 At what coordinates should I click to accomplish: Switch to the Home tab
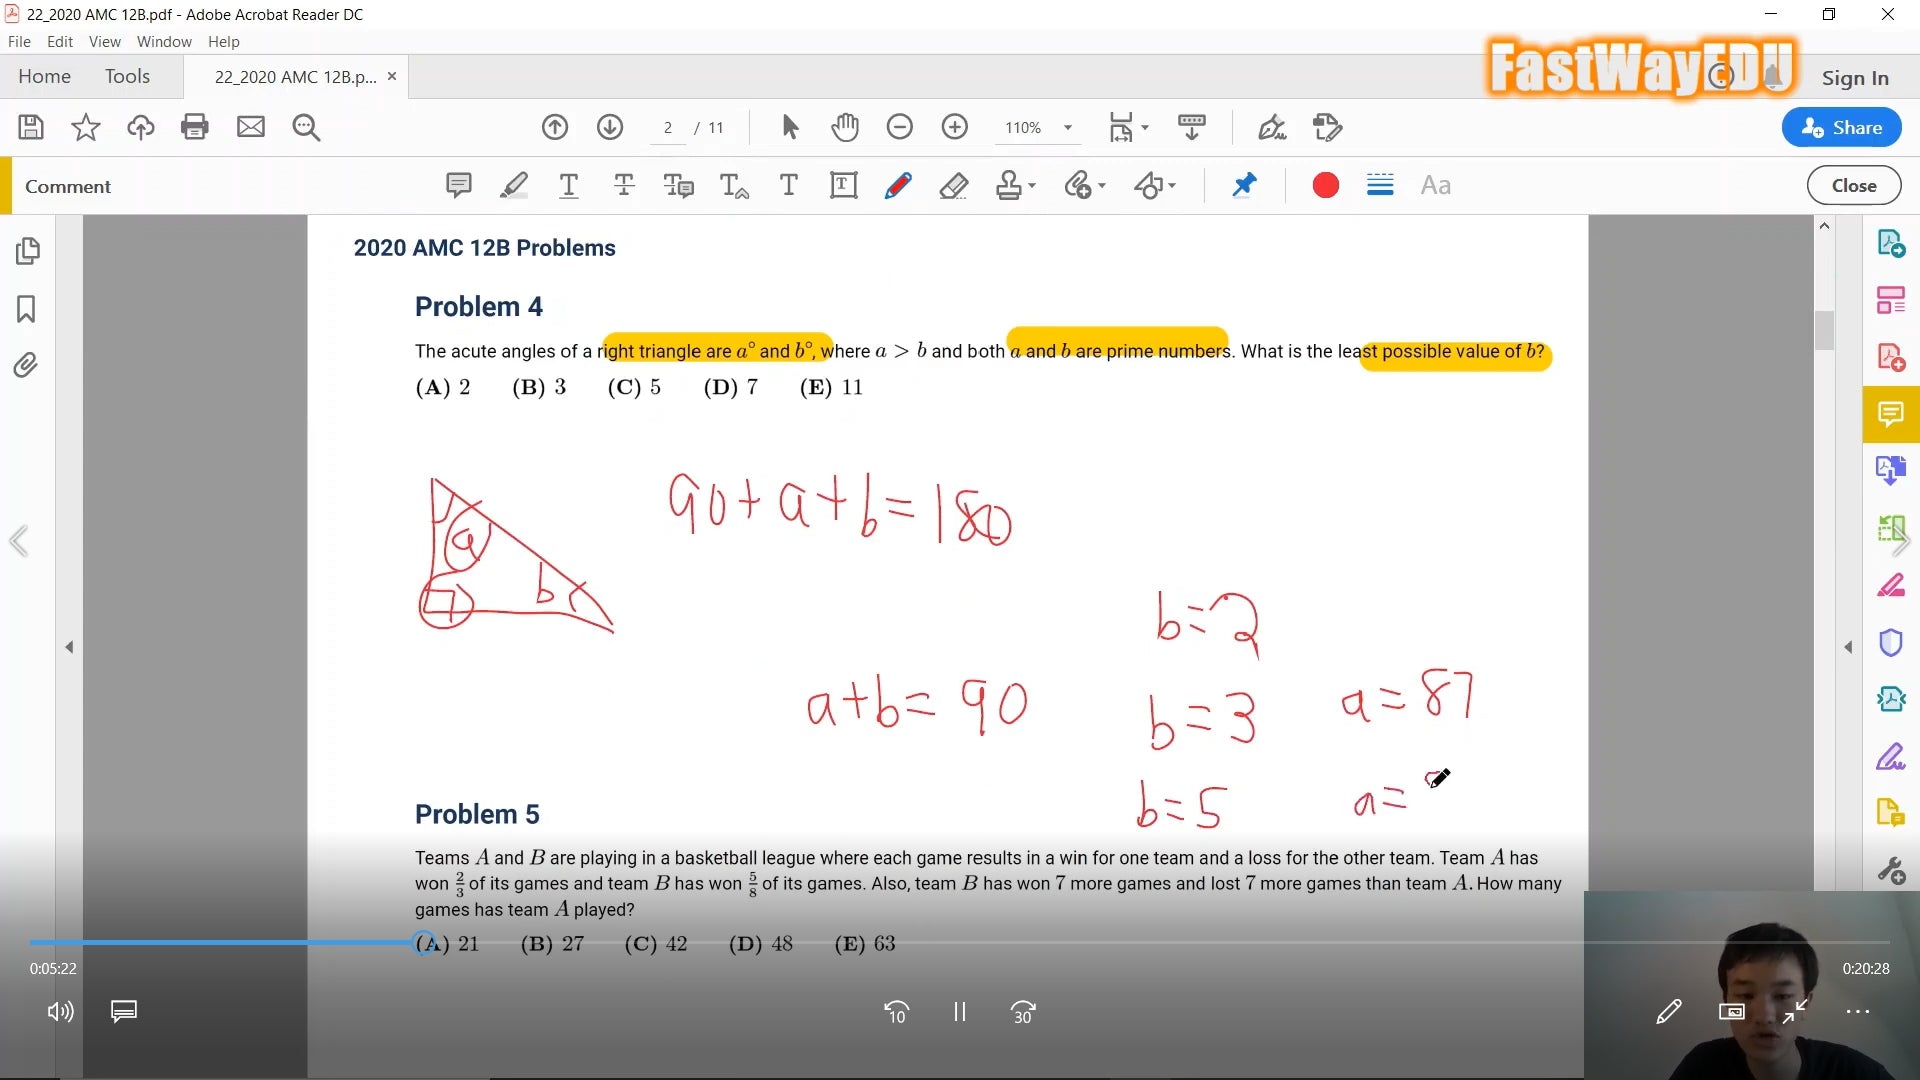point(44,76)
